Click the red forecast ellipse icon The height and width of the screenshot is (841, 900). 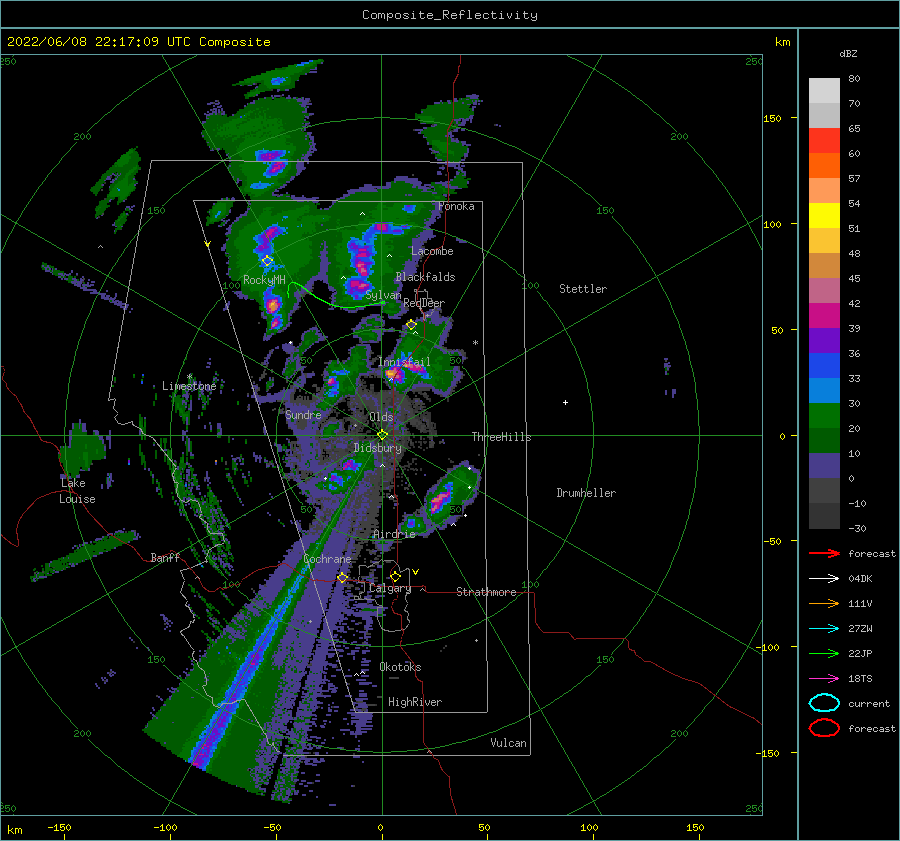(824, 728)
